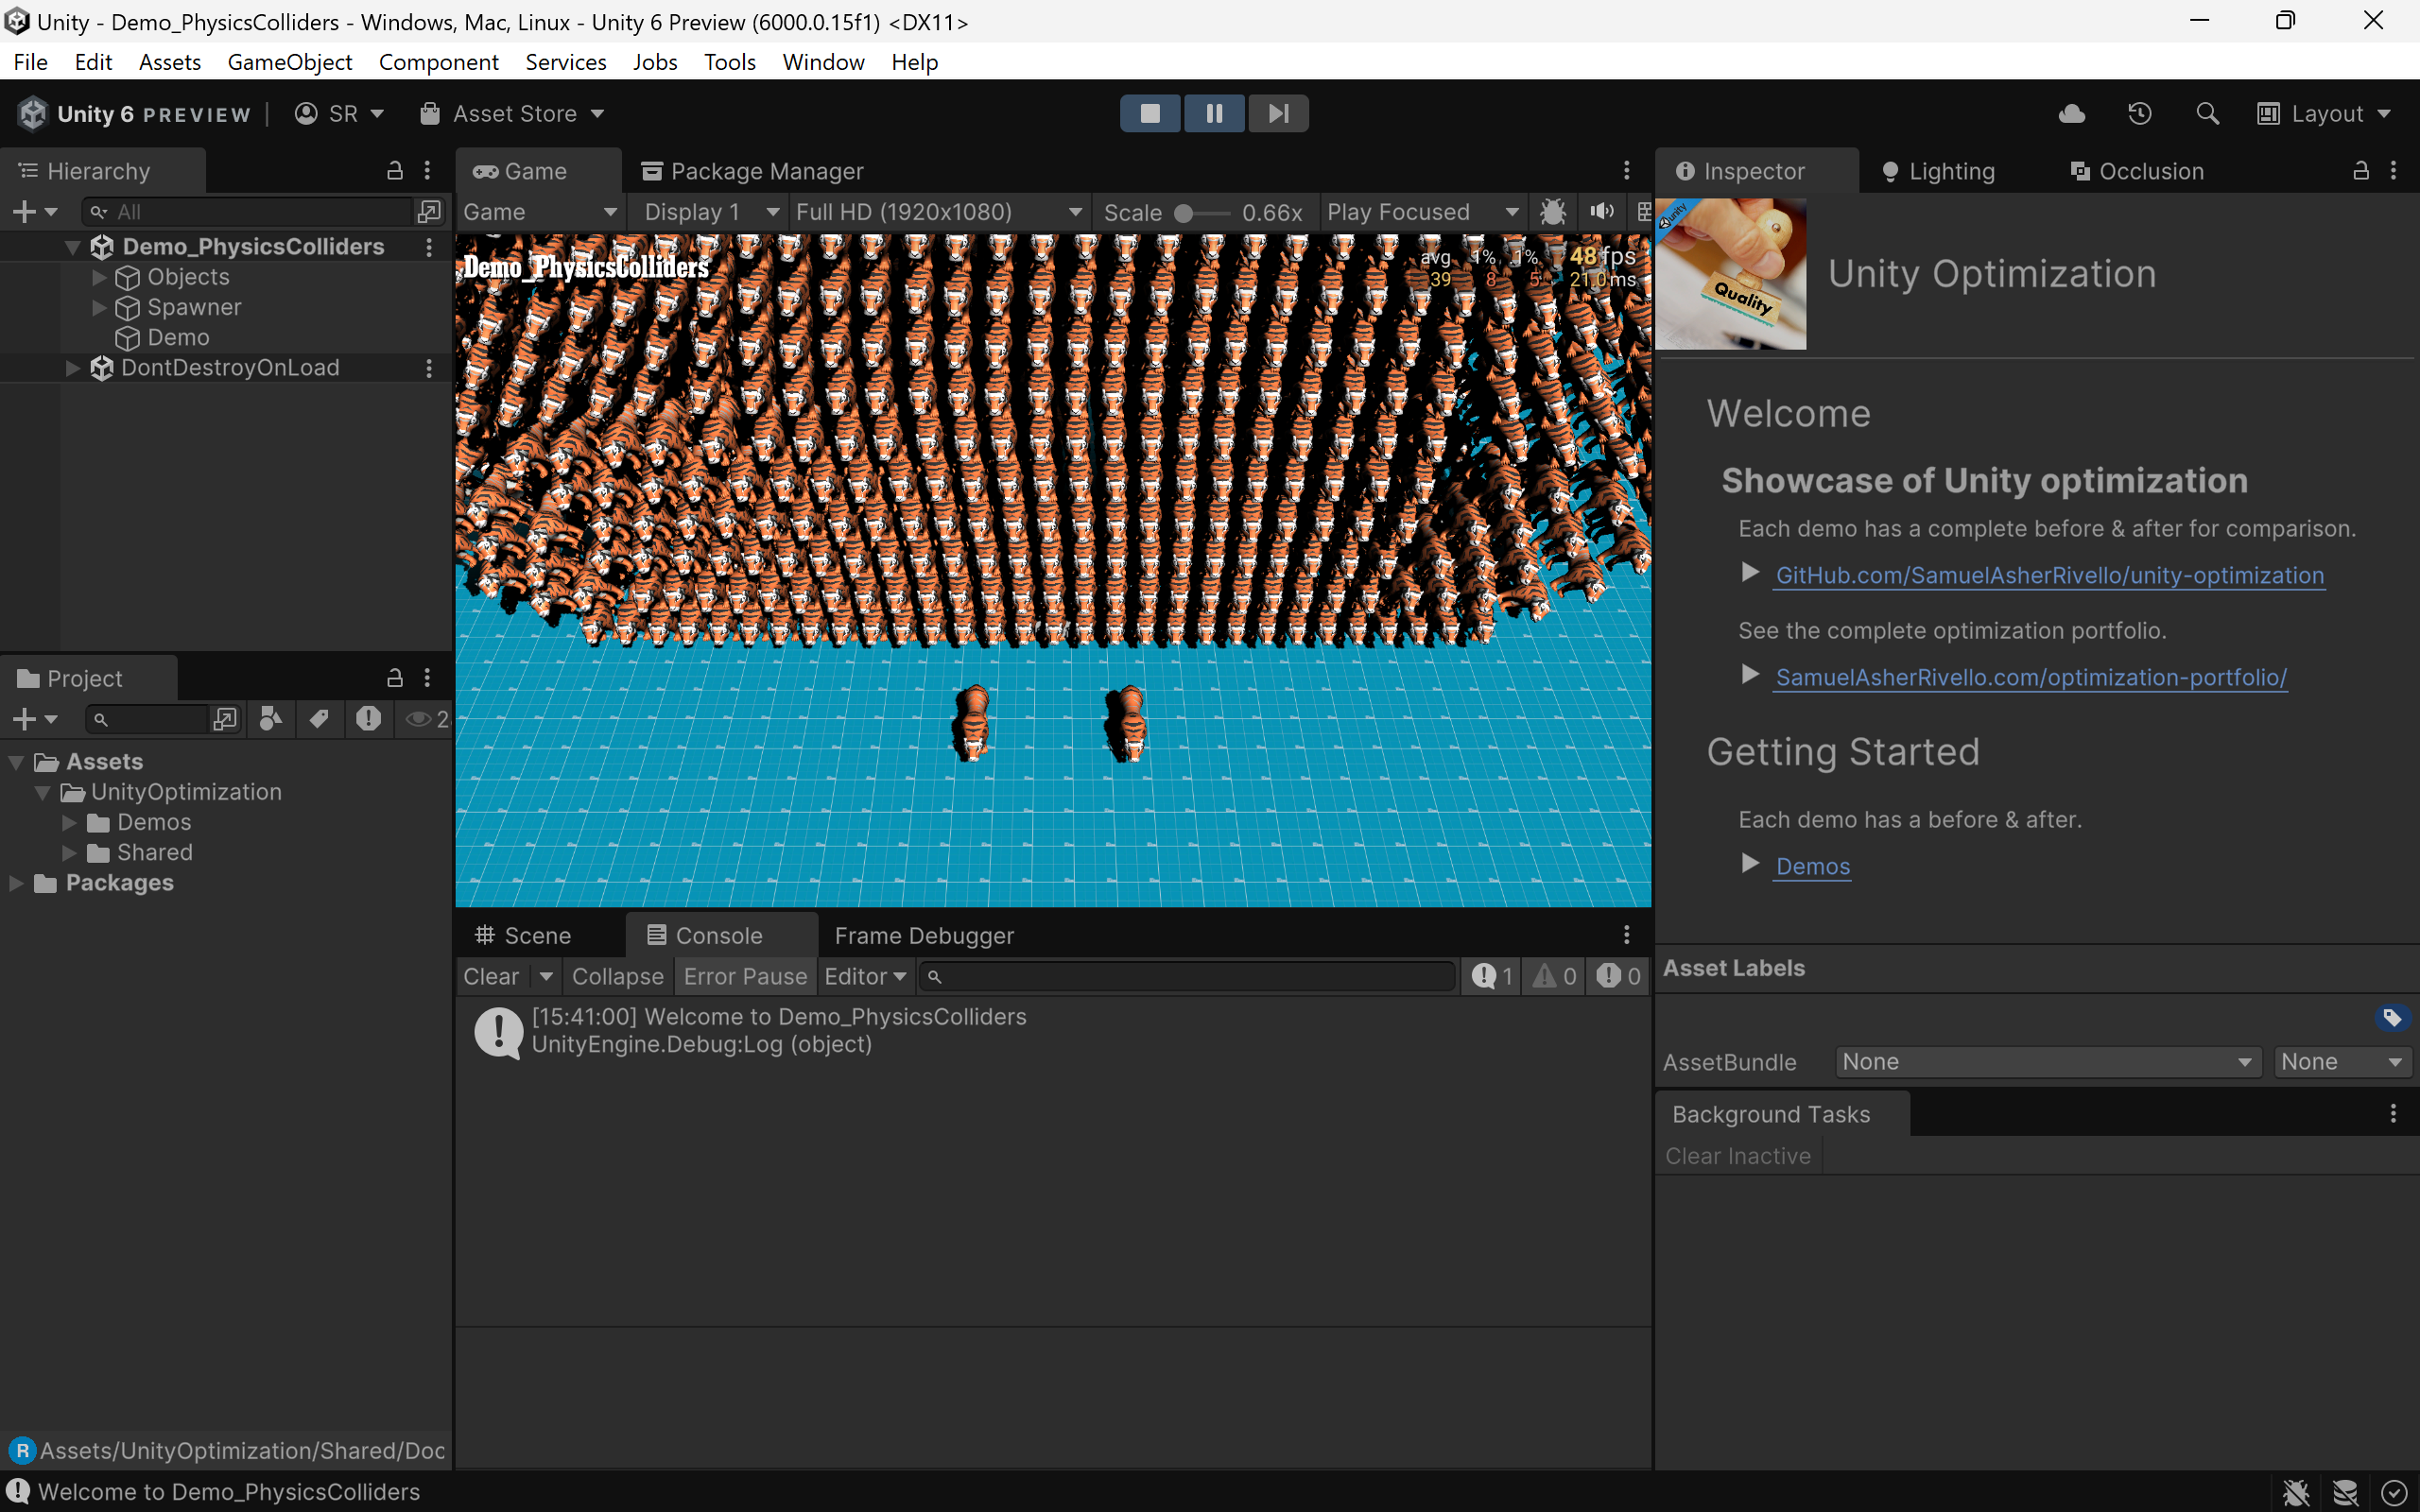Open the Undo History icon
Viewport: 2420px width, 1512px height.
2140,114
